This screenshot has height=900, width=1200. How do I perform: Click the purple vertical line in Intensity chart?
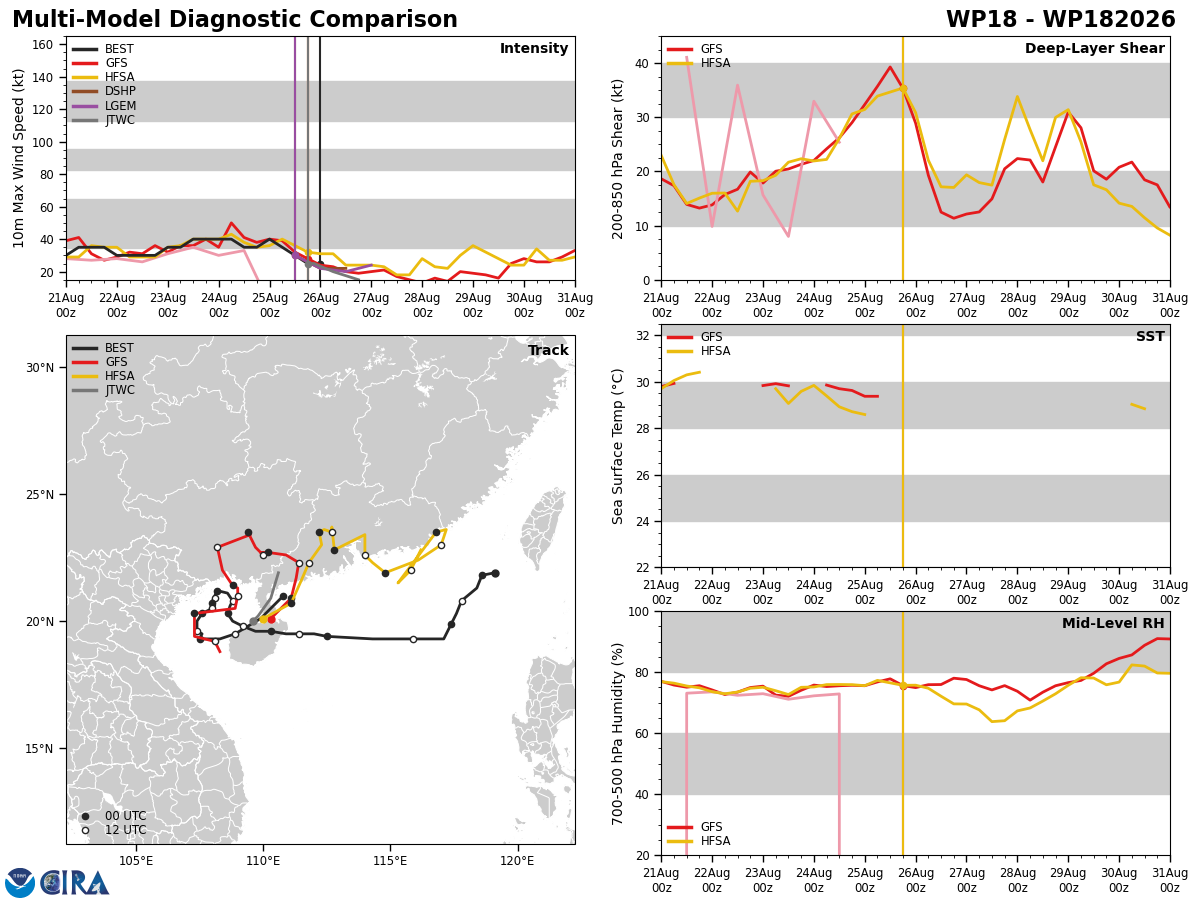tap(295, 158)
